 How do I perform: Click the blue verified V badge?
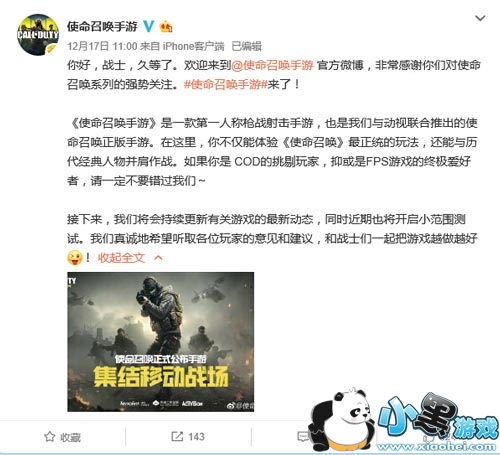click(148, 26)
